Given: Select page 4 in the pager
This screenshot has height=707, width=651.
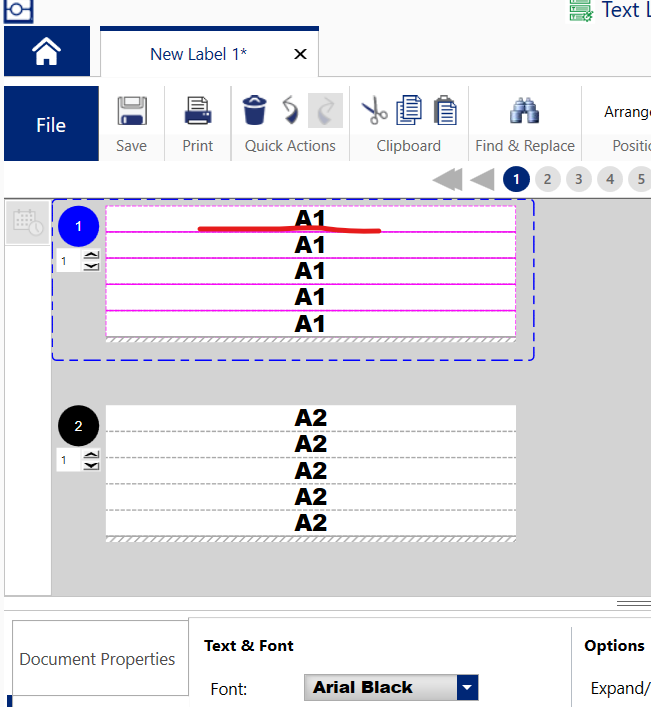Looking at the screenshot, I should pos(610,179).
